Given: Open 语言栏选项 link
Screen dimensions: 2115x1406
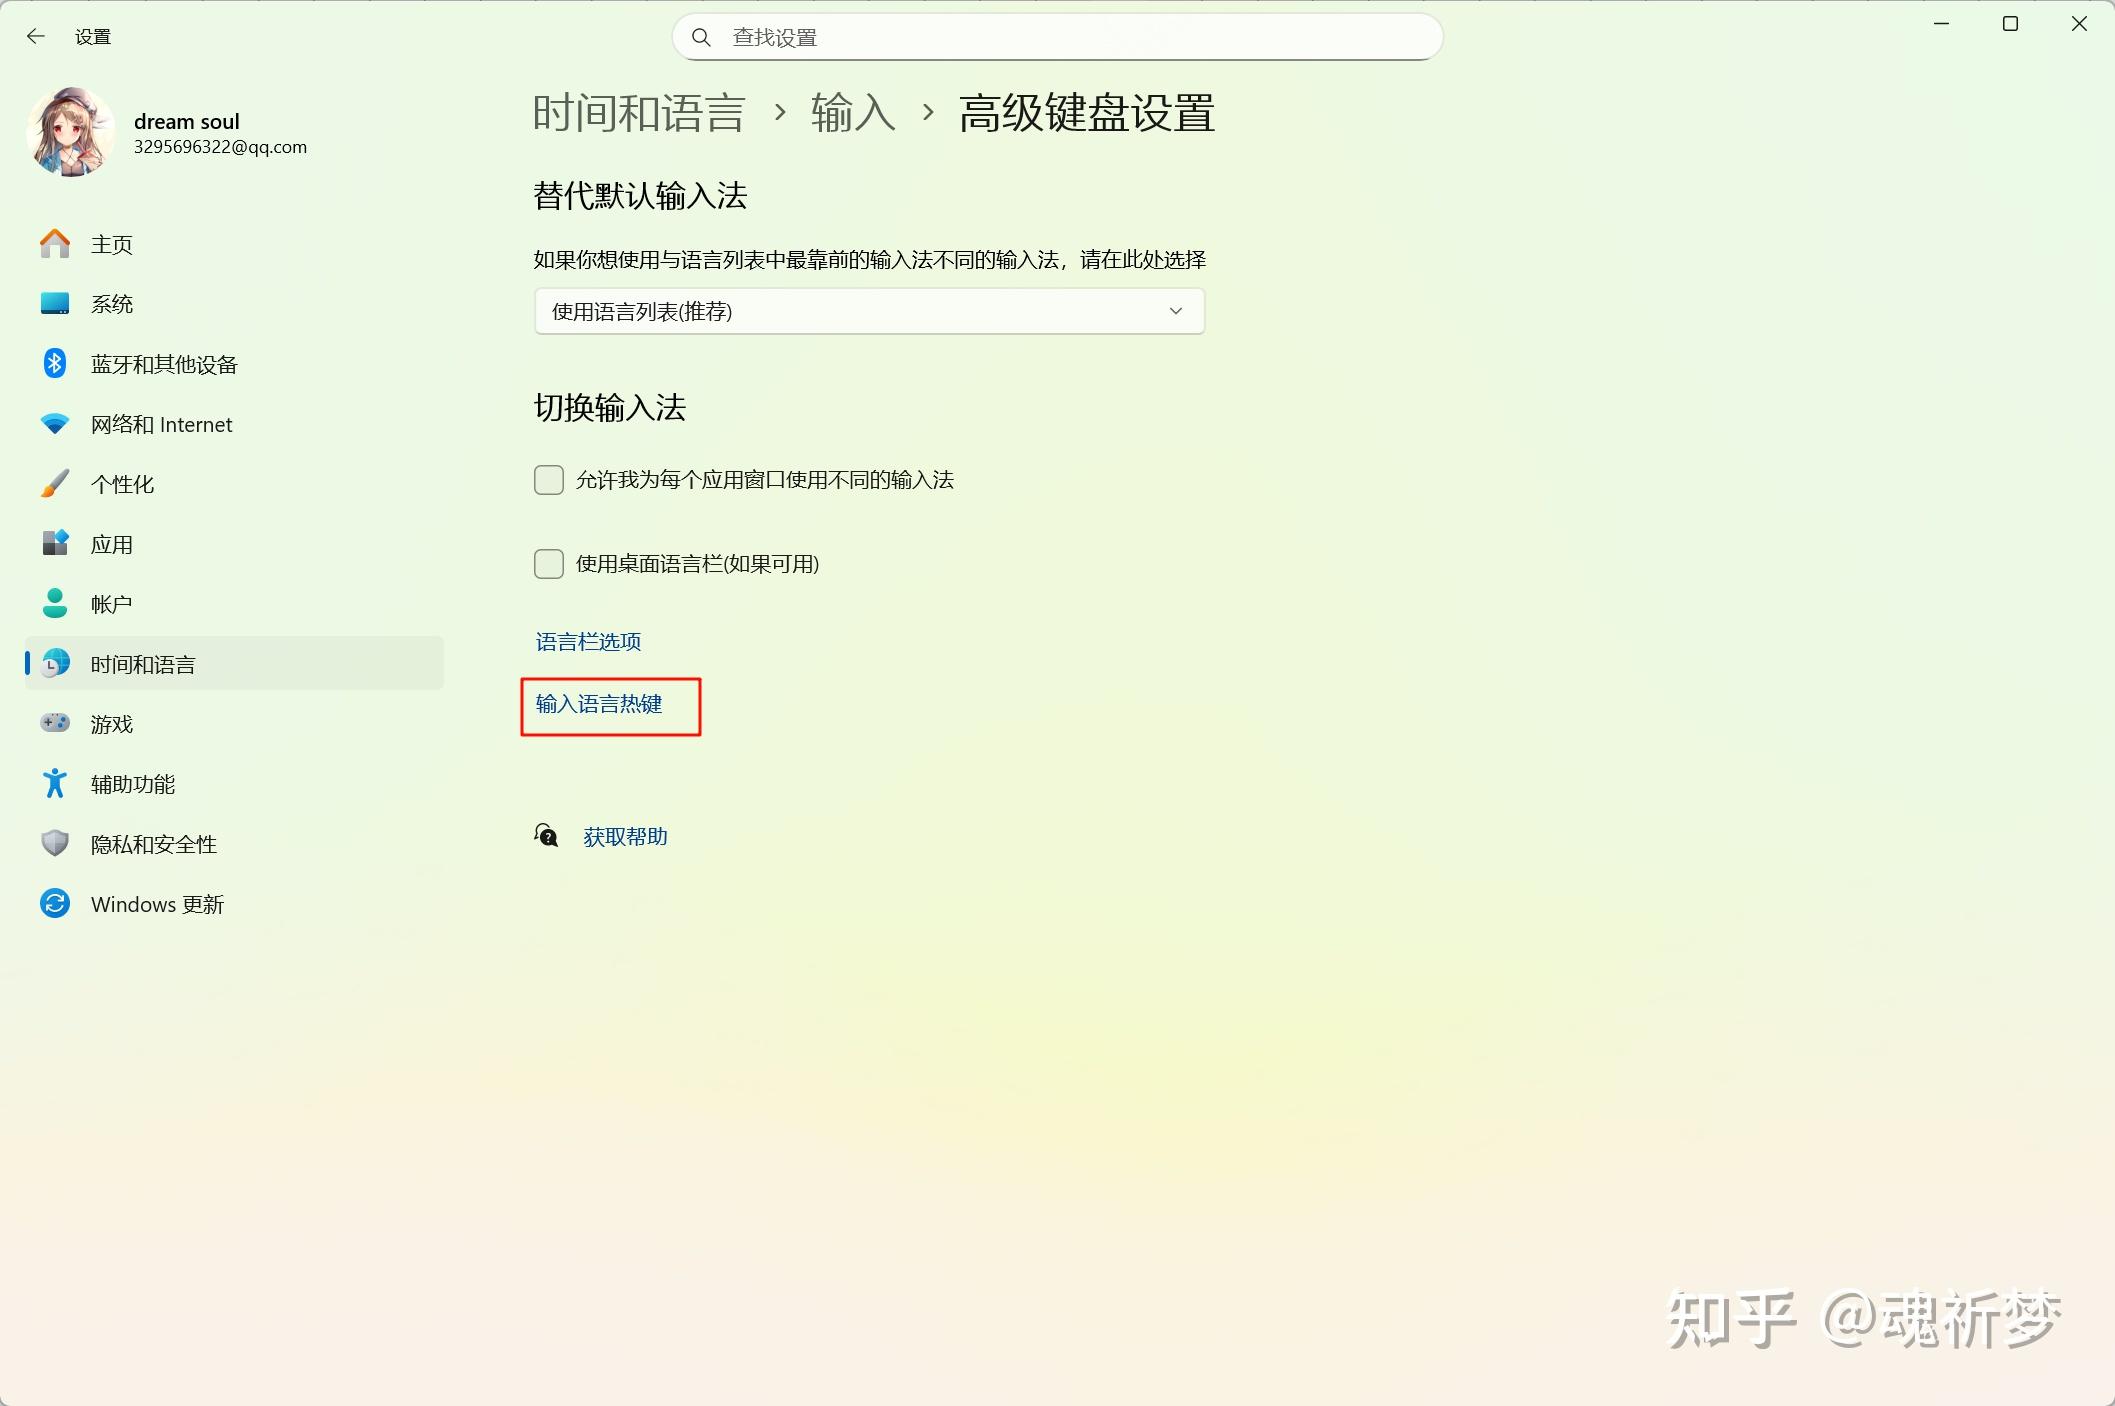Looking at the screenshot, I should coord(587,641).
